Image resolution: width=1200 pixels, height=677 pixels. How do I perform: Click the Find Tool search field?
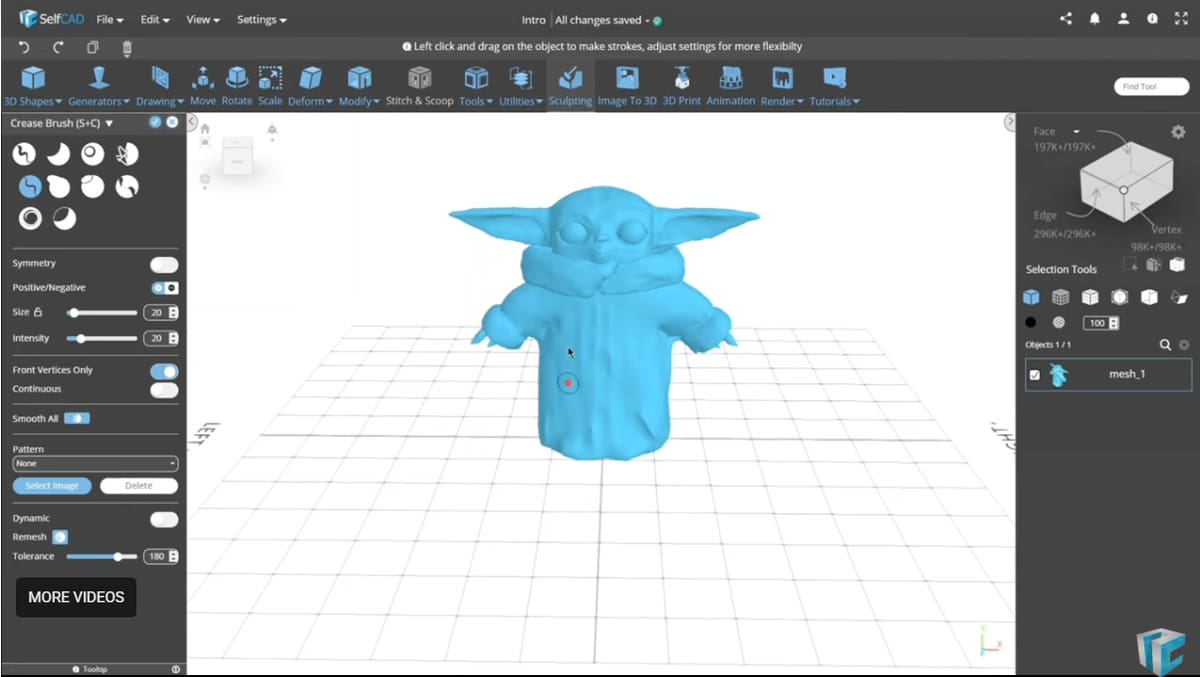(x=1151, y=87)
